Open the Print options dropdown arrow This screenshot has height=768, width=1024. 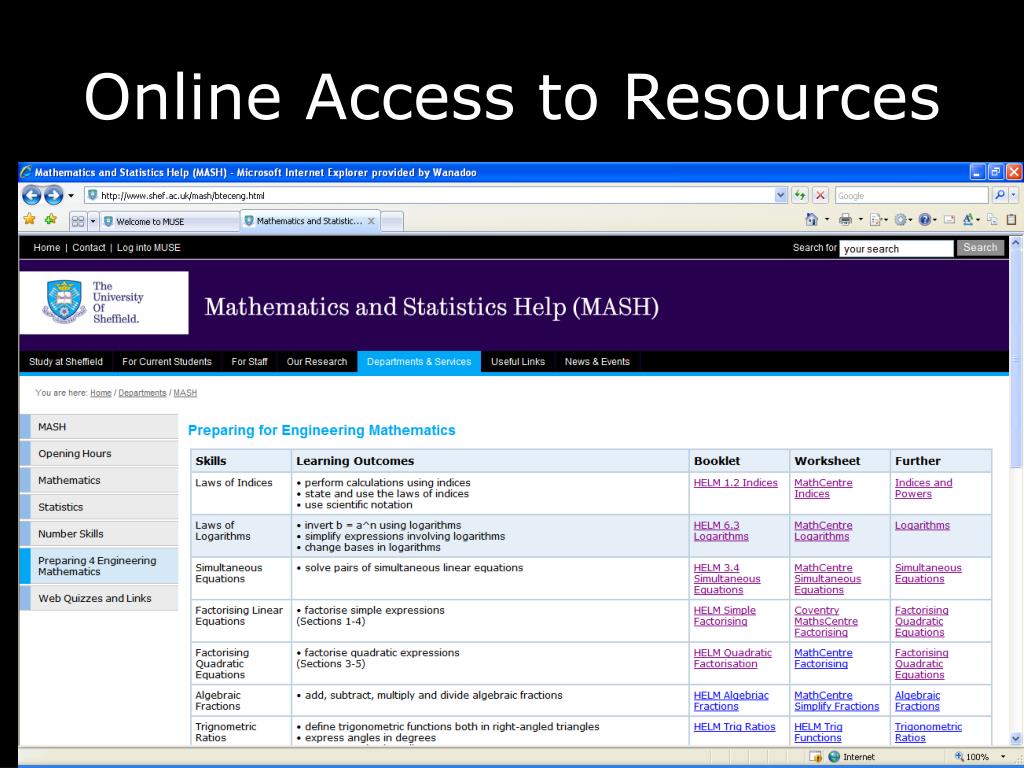(x=860, y=220)
